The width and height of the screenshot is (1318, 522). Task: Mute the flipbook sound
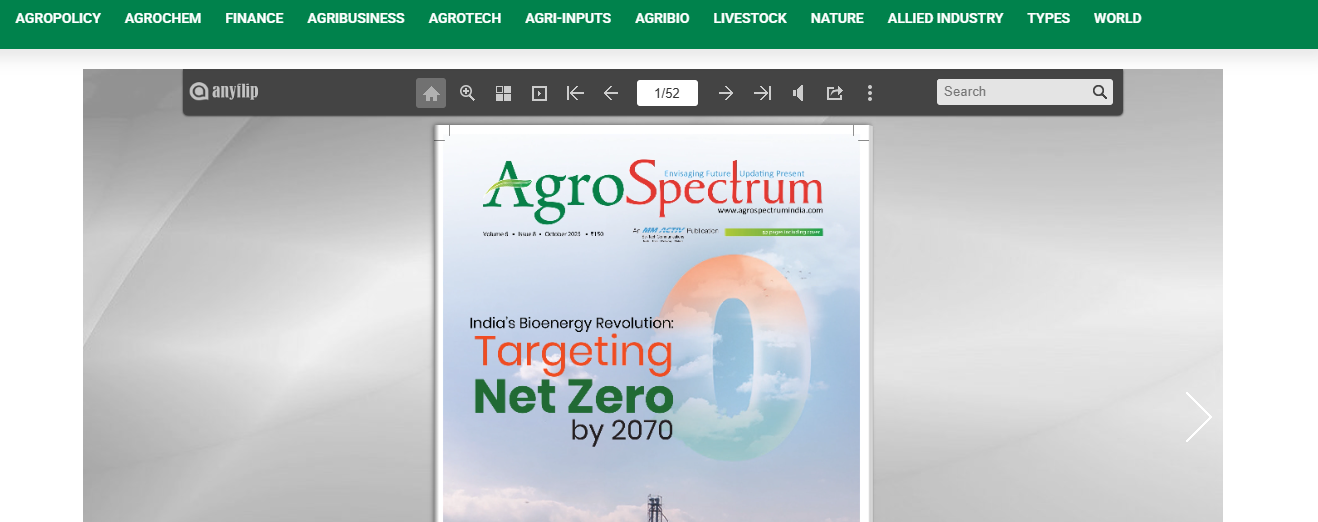coord(798,93)
